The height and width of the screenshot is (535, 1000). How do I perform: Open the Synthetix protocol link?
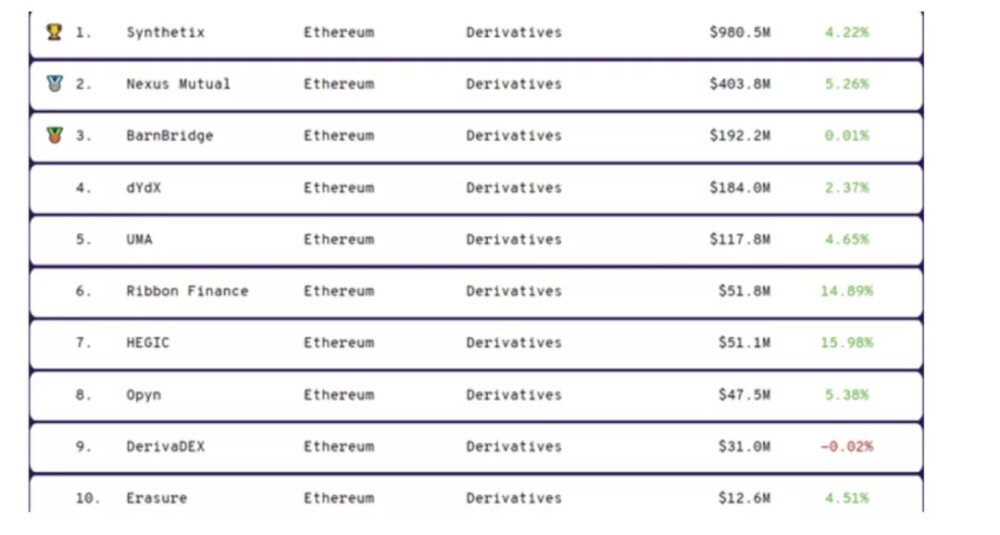[165, 32]
